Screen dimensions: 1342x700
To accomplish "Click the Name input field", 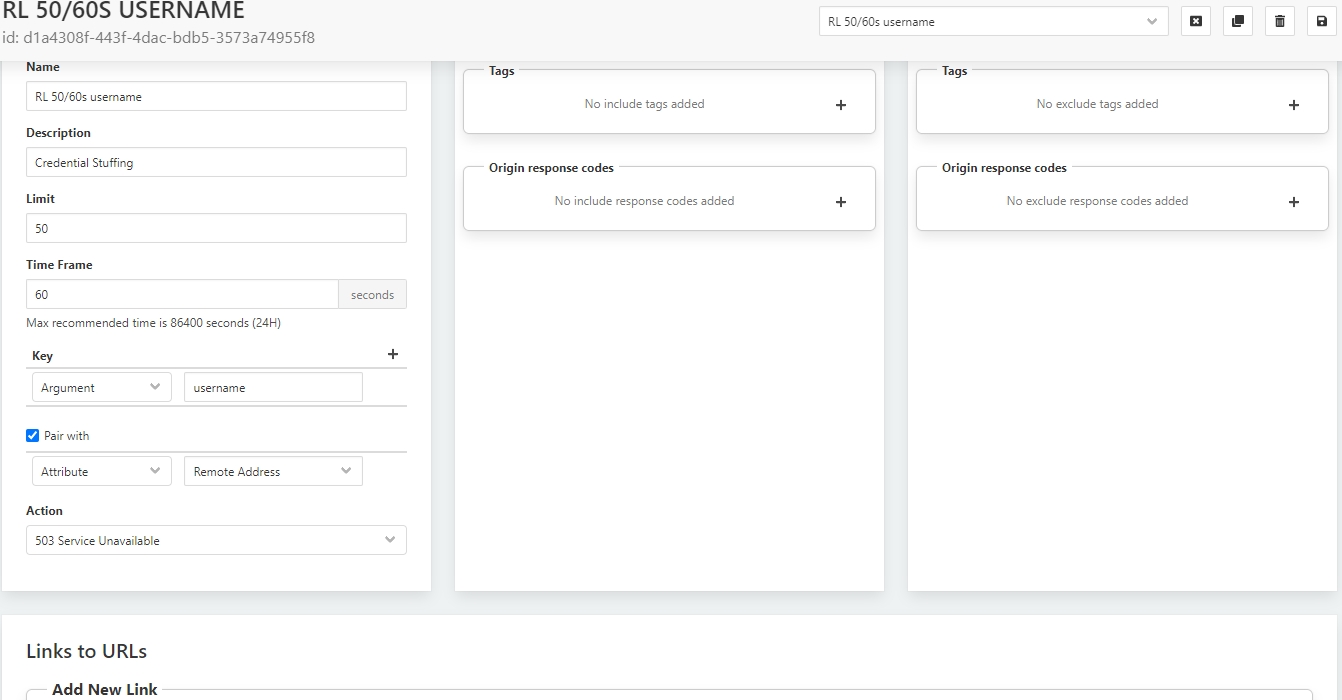I will [x=216, y=97].
